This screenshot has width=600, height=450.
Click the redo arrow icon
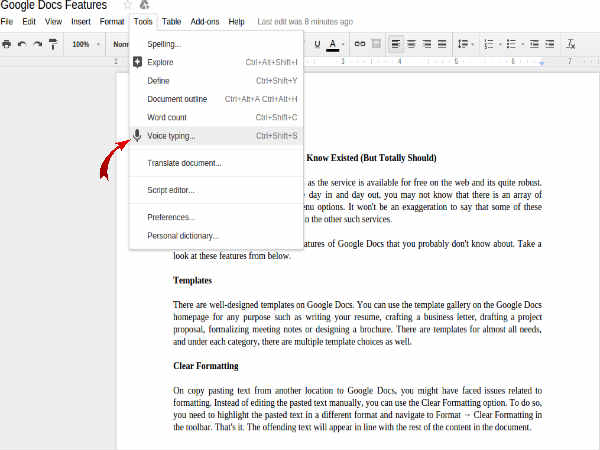tap(38, 44)
